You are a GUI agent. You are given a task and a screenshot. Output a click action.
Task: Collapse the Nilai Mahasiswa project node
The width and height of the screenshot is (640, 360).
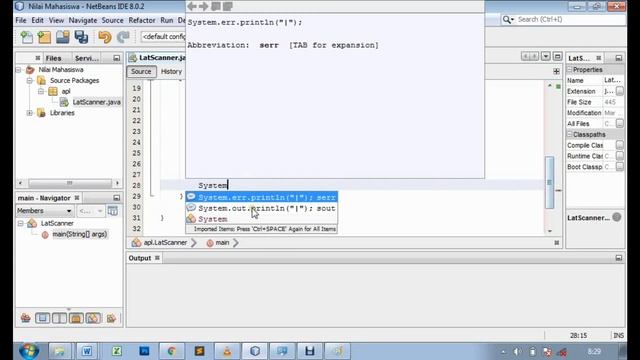18,70
